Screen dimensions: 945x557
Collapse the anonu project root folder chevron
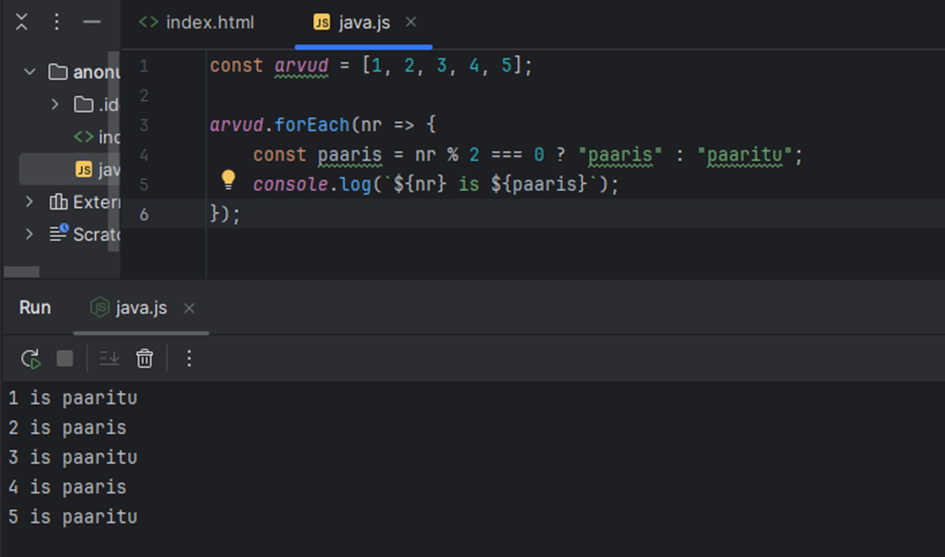click(x=29, y=72)
